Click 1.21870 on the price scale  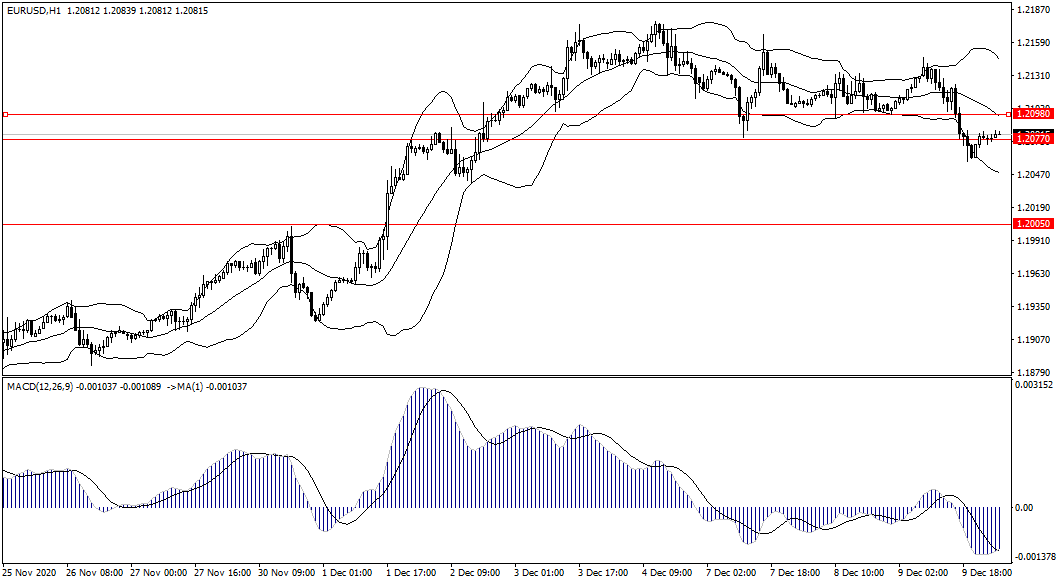1031,10
